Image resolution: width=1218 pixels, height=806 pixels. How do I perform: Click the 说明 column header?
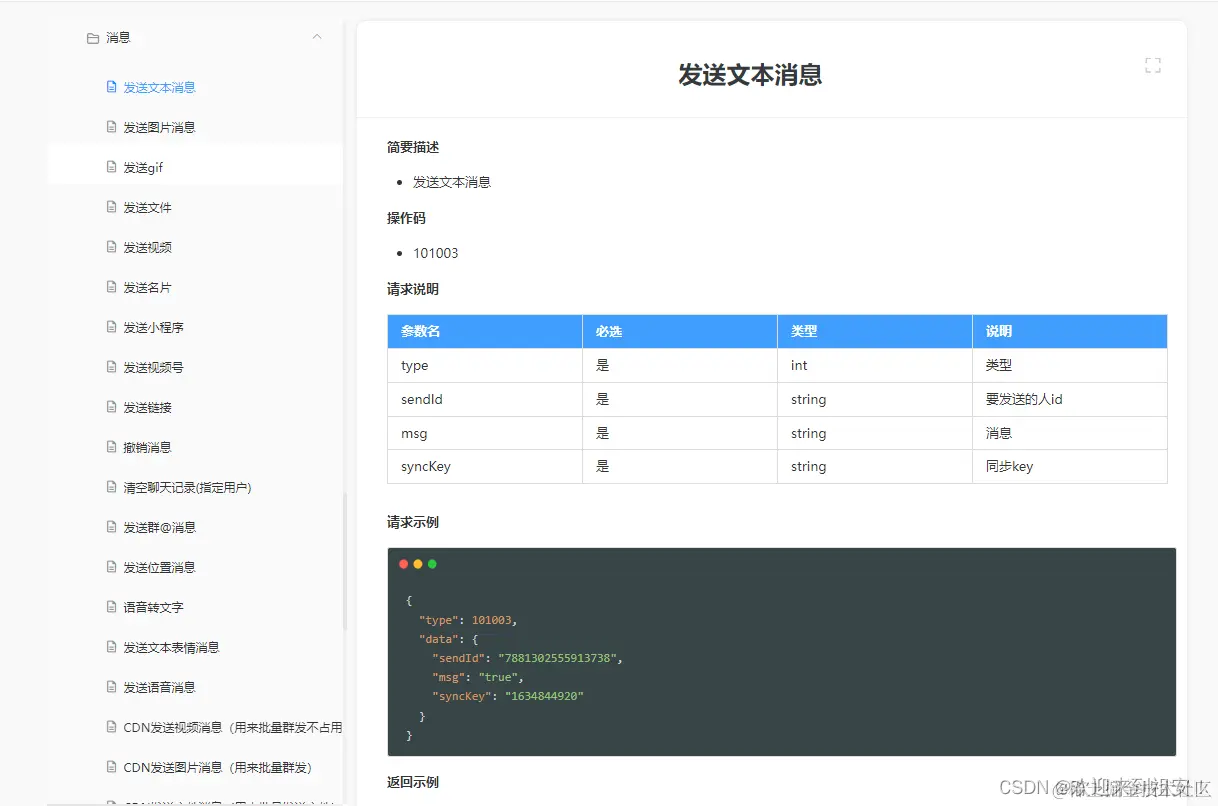point(1070,331)
